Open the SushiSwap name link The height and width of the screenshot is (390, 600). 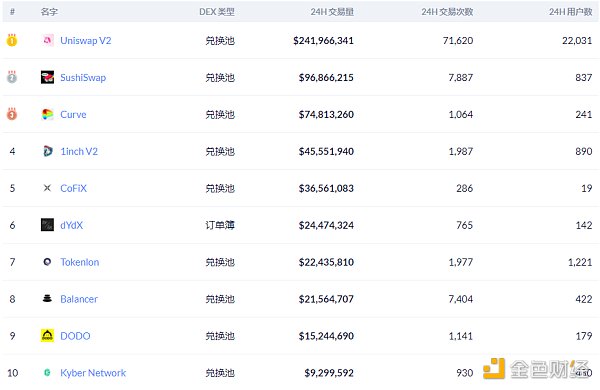point(83,78)
